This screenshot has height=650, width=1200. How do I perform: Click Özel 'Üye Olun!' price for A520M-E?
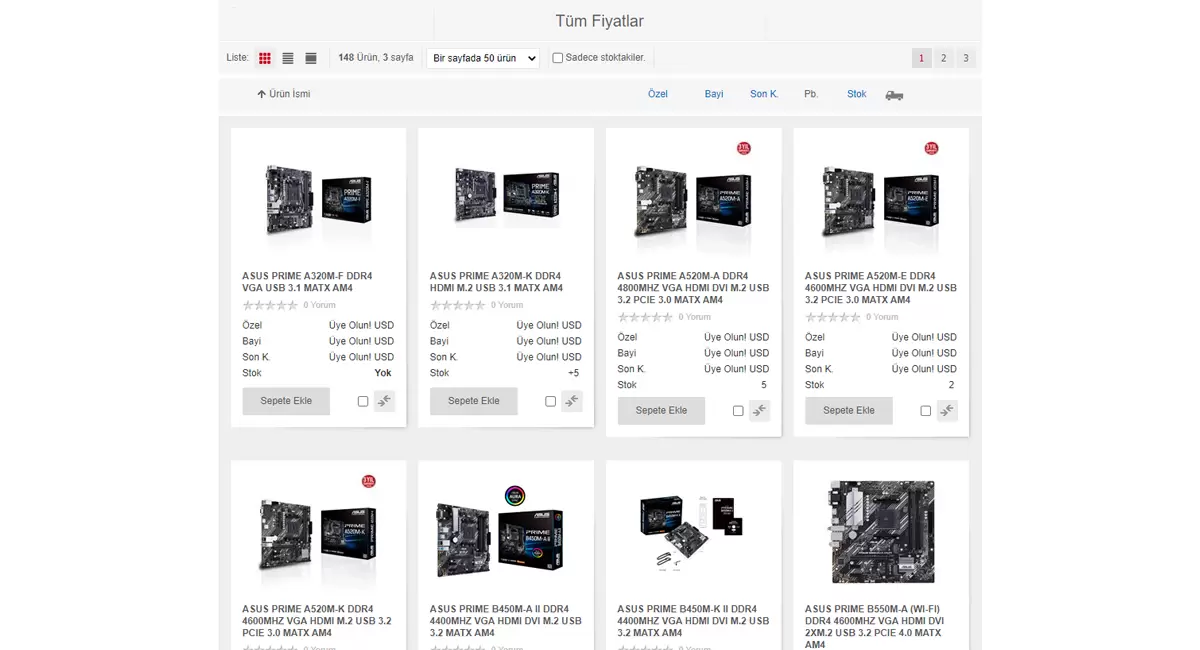coord(924,337)
